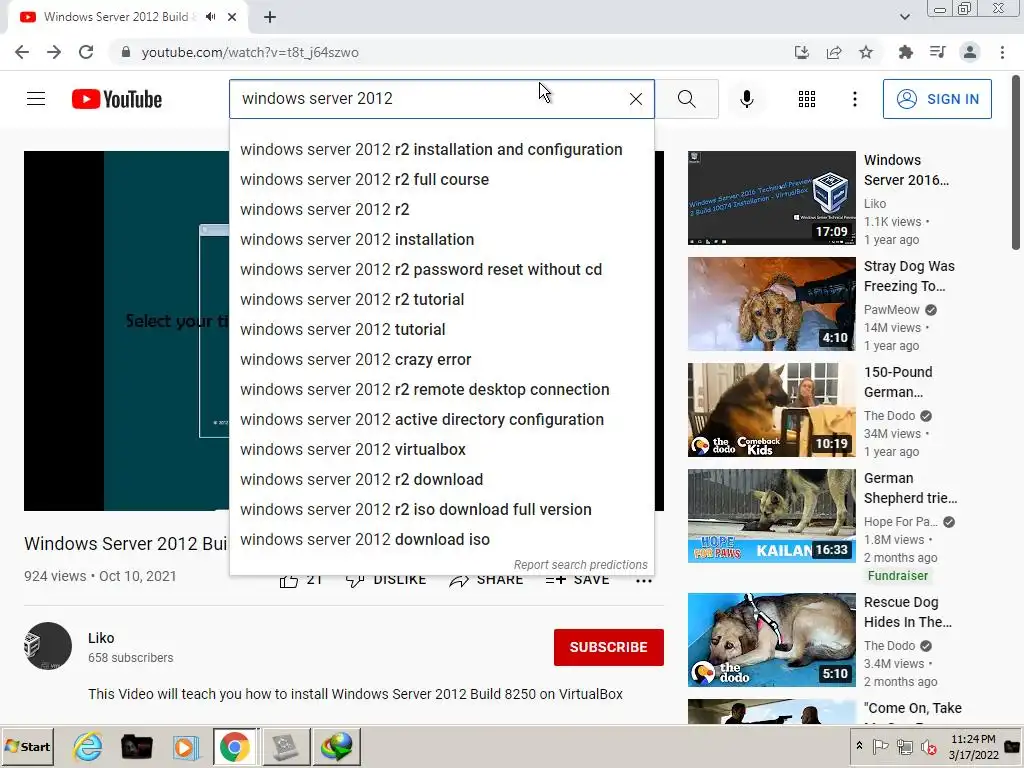
Task: Open the tab search dropdown arrow
Action: [x=904, y=17]
